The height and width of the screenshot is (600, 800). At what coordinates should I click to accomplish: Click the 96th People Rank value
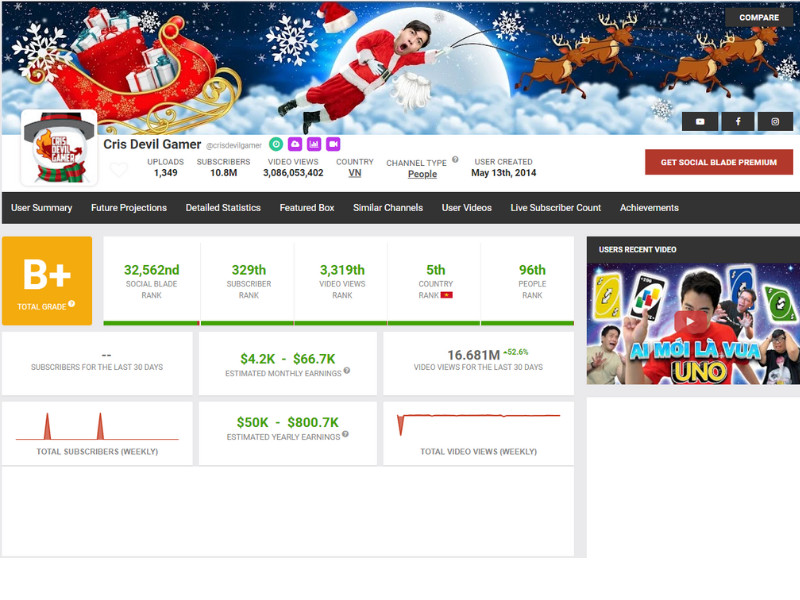pyautogui.click(x=532, y=270)
